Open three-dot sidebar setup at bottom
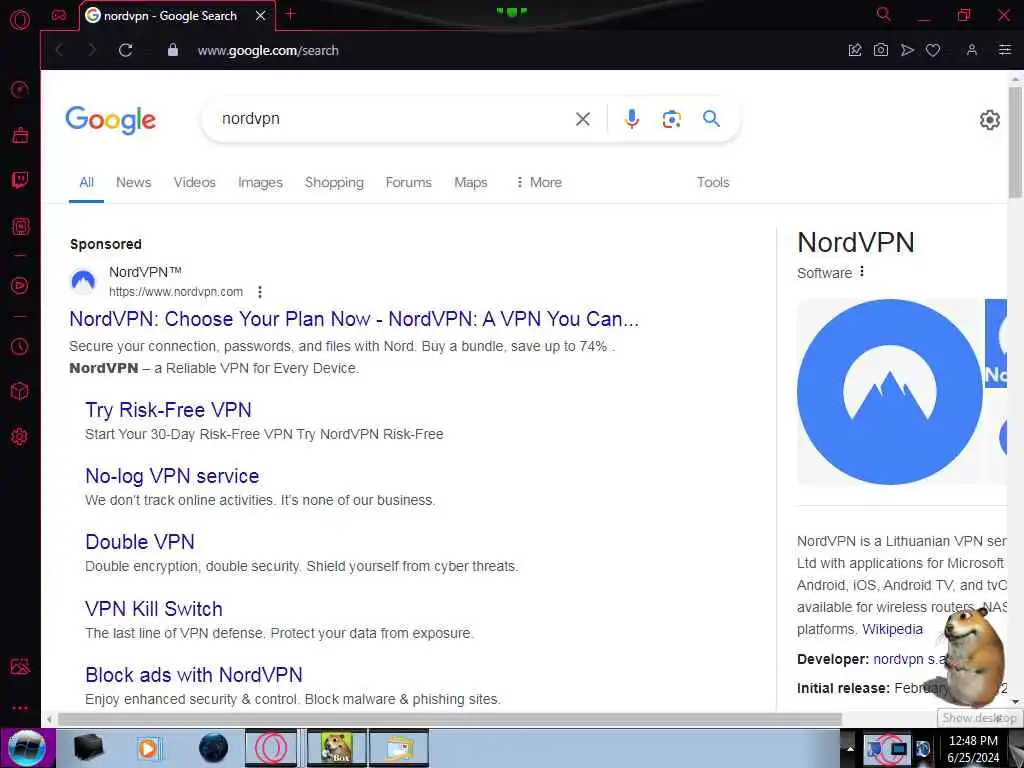 20,707
